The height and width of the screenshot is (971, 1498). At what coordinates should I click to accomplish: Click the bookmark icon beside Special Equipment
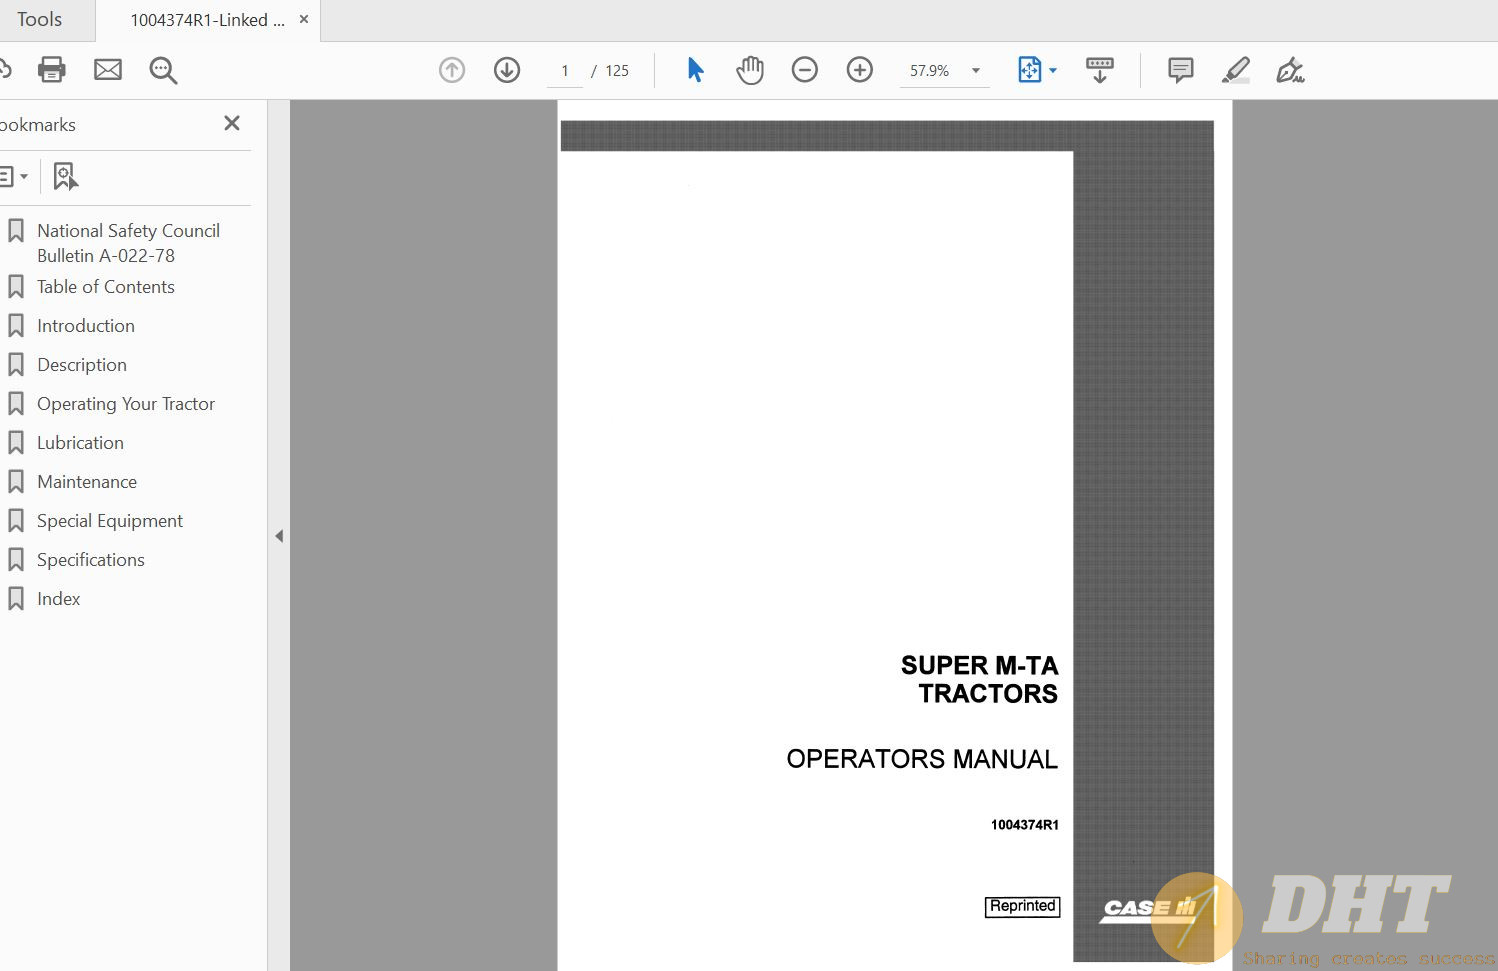pyautogui.click(x=16, y=520)
